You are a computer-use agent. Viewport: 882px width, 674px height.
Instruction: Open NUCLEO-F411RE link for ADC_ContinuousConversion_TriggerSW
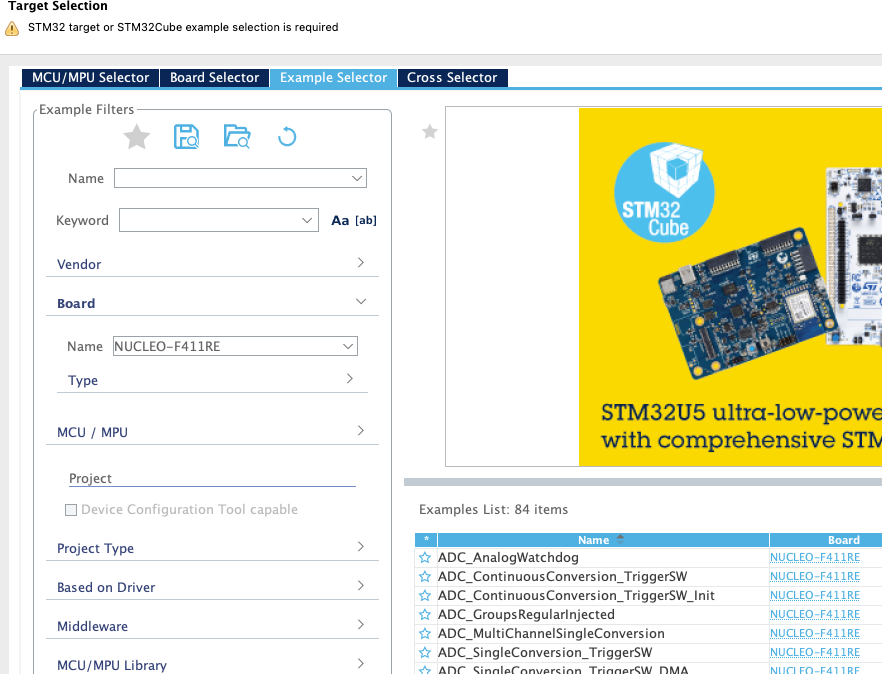[814, 576]
